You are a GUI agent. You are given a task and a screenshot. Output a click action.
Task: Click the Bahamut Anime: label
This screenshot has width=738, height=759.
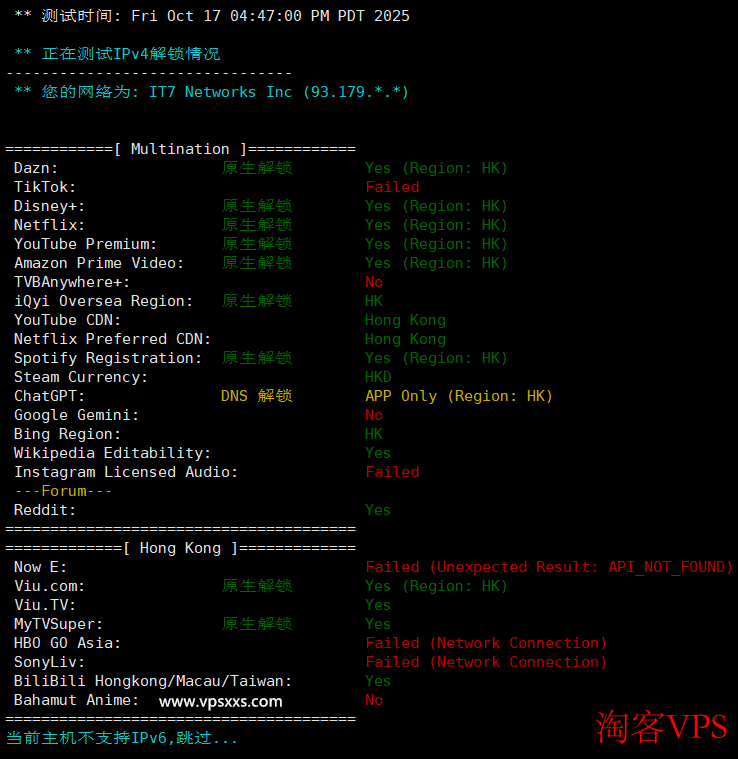point(77,700)
